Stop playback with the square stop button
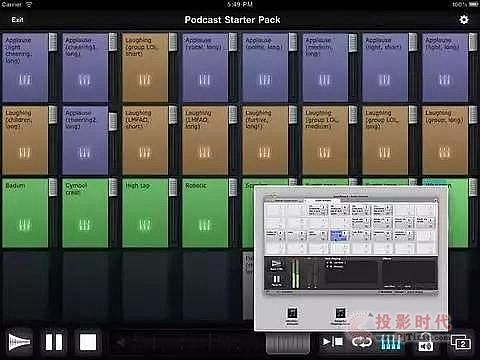Image resolution: width=480 pixels, height=360 pixels. [x=88, y=342]
